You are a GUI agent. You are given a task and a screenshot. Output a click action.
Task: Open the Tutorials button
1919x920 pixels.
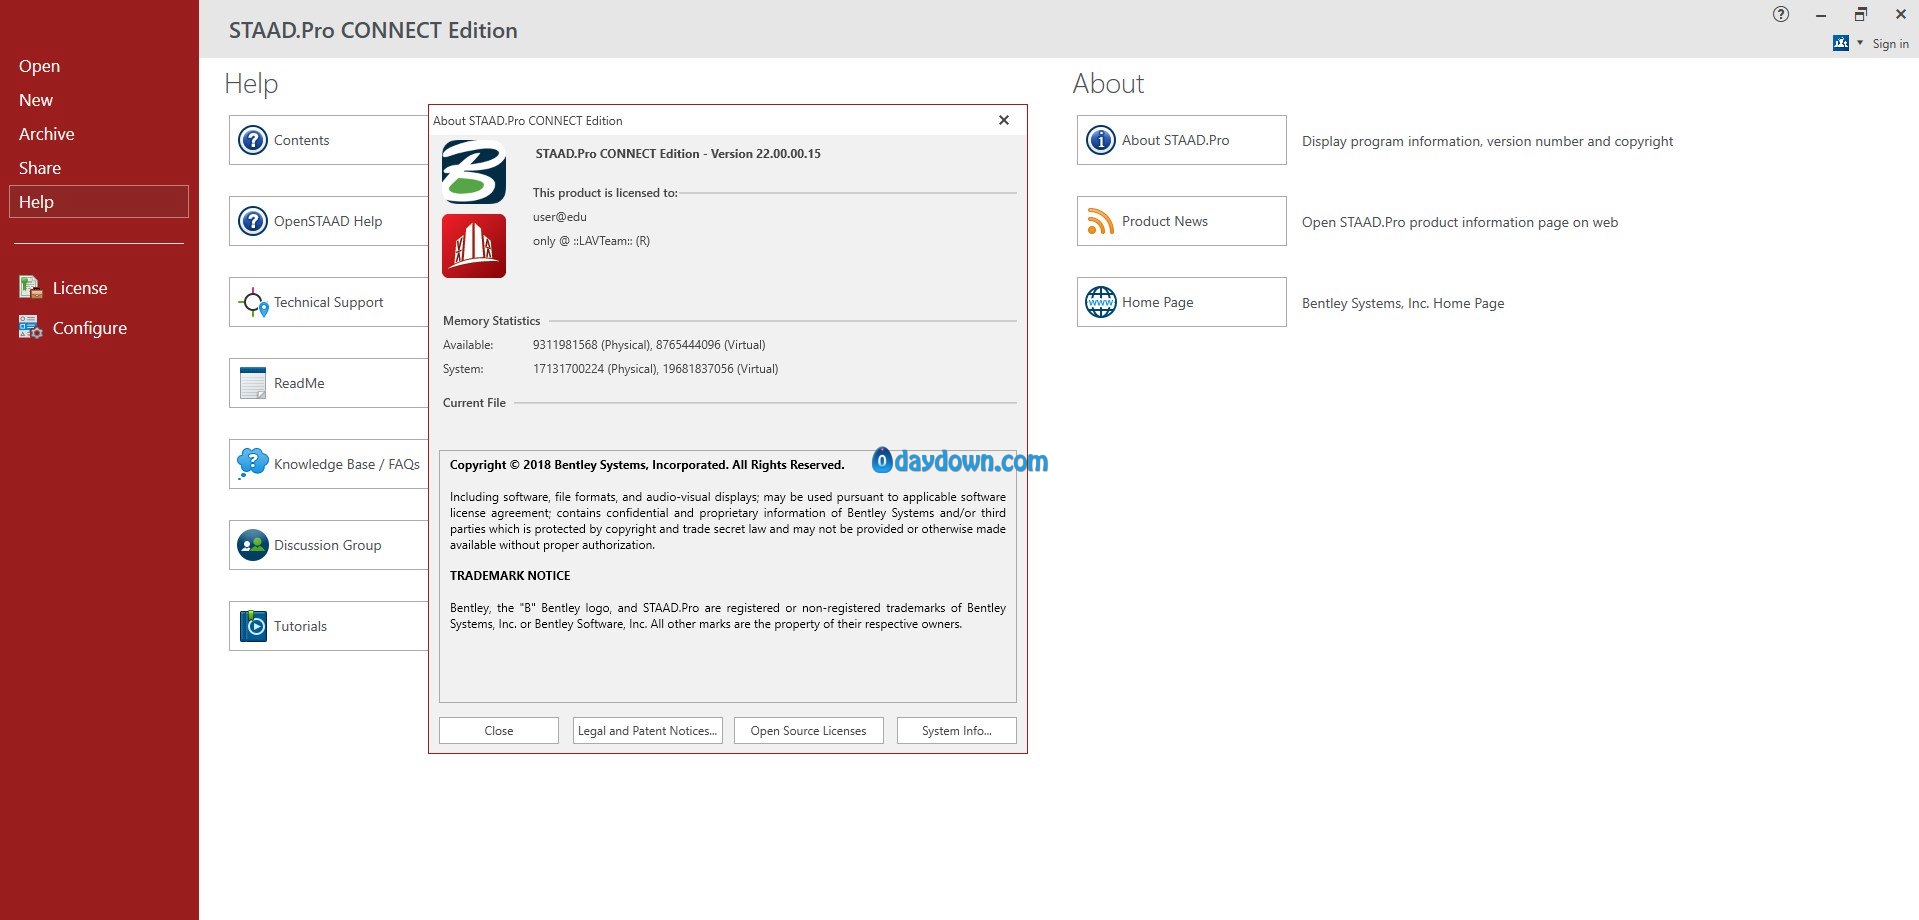[x=329, y=626]
